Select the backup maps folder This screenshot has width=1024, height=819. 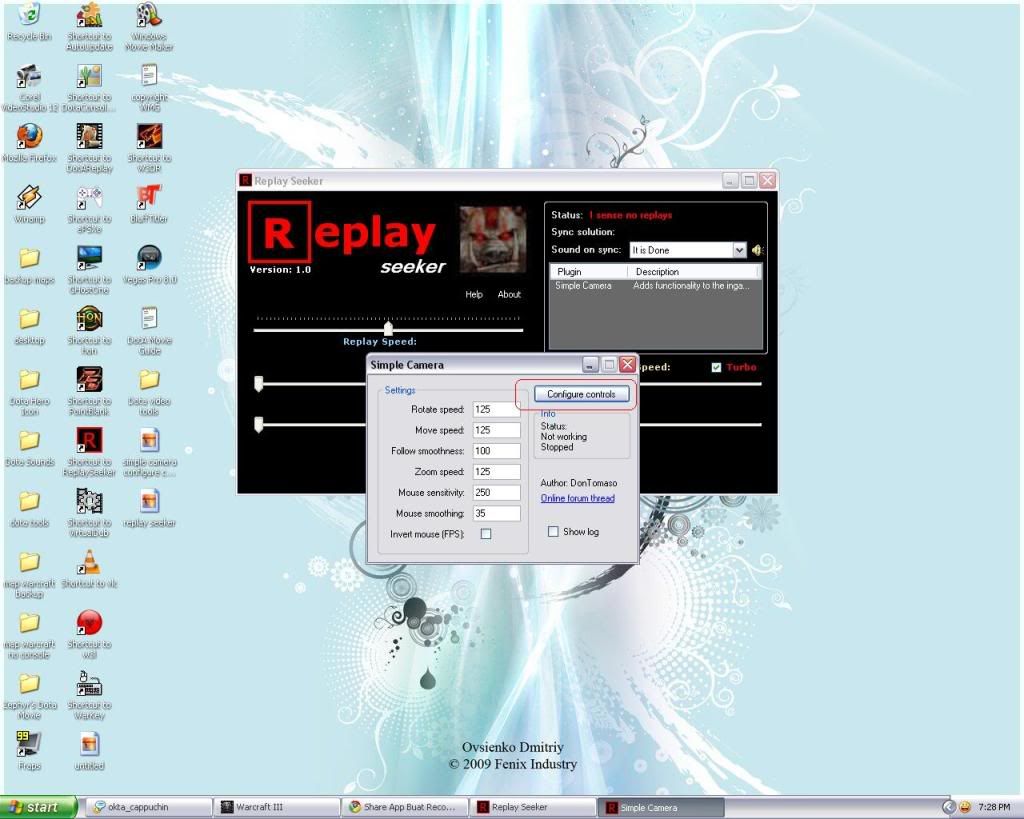point(29,266)
